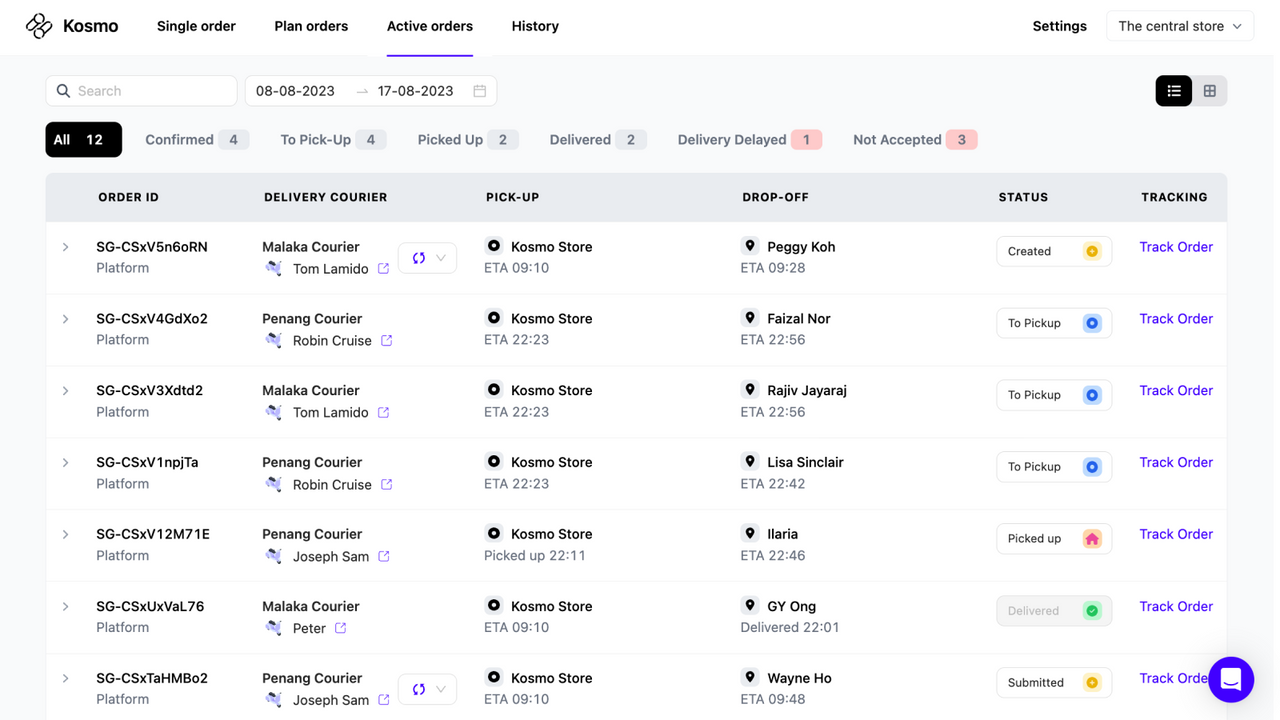Click blue To Pickup icon for SG-CSxV3Xdtd2
1280x720 pixels.
tap(1092, 395)
